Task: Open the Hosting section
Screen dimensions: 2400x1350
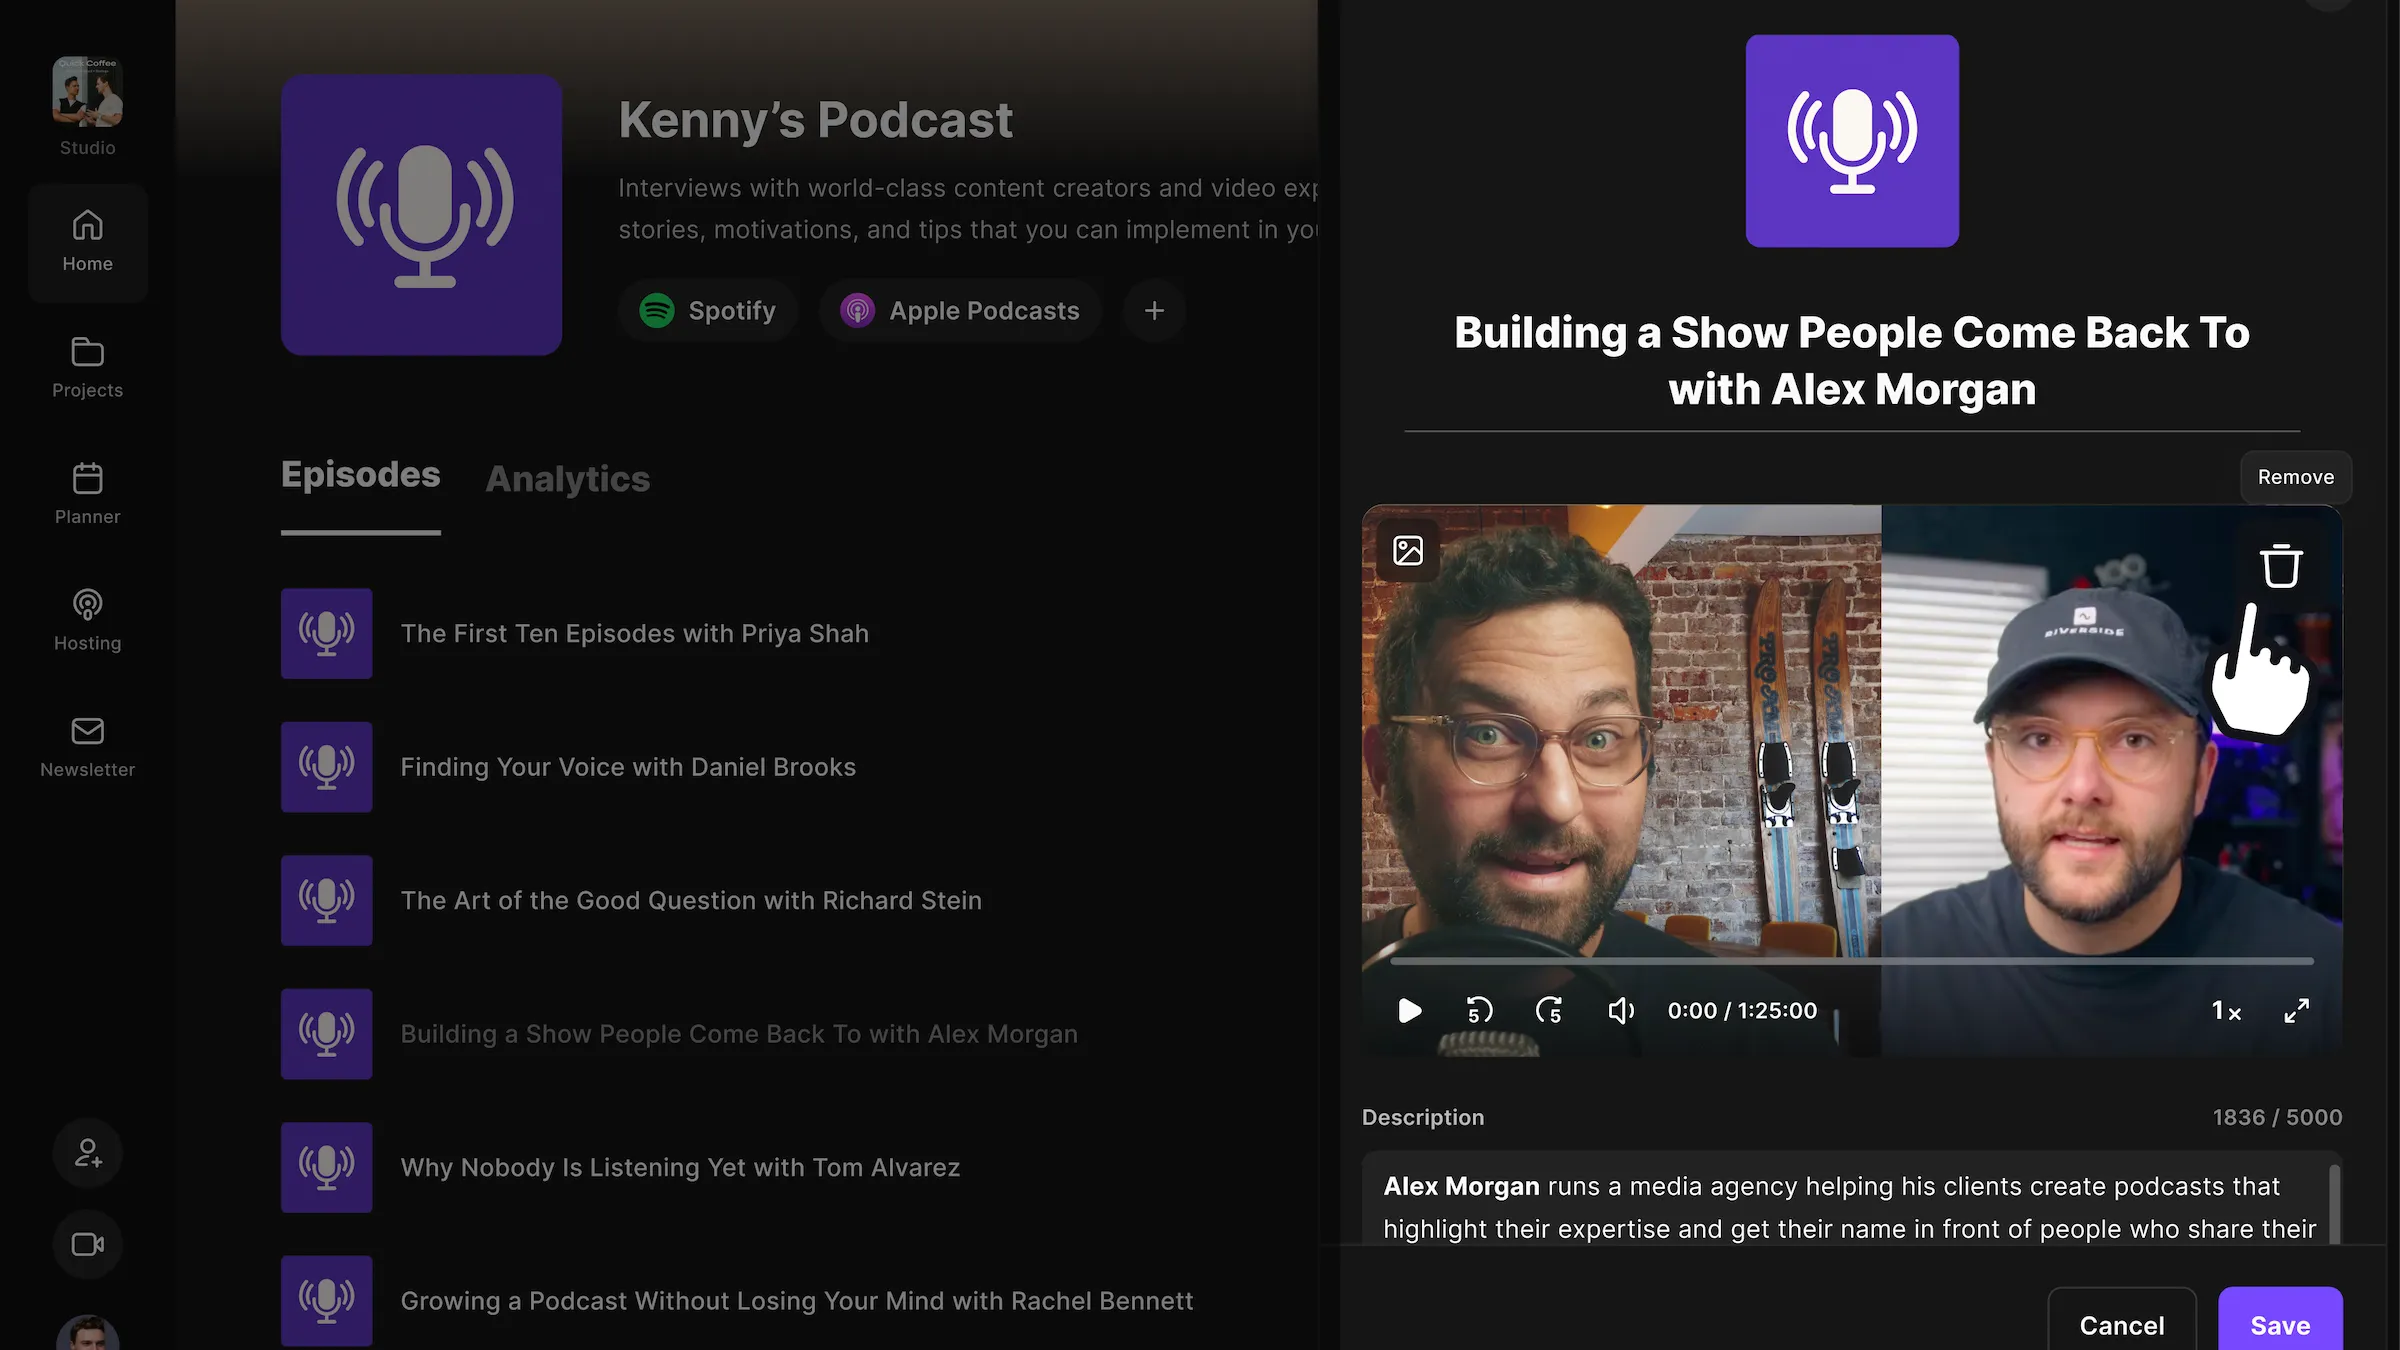Action: (87, 620)
